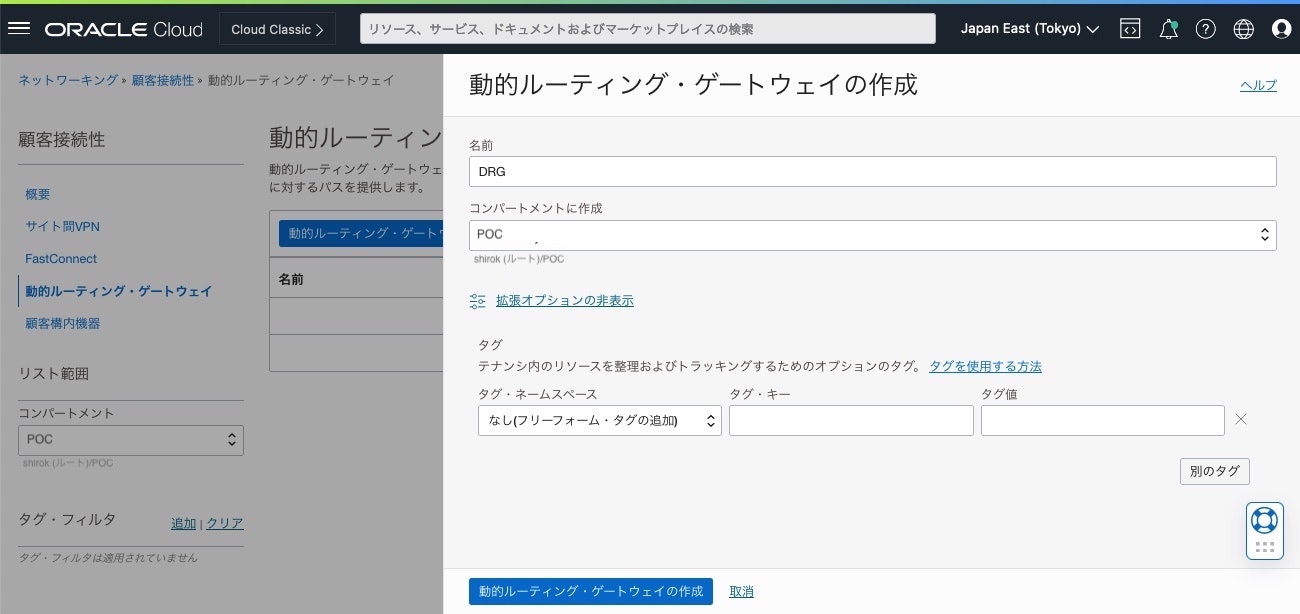Click クリア tag filter link
This screenshot has height=614, width=1300.
(225, 523)
